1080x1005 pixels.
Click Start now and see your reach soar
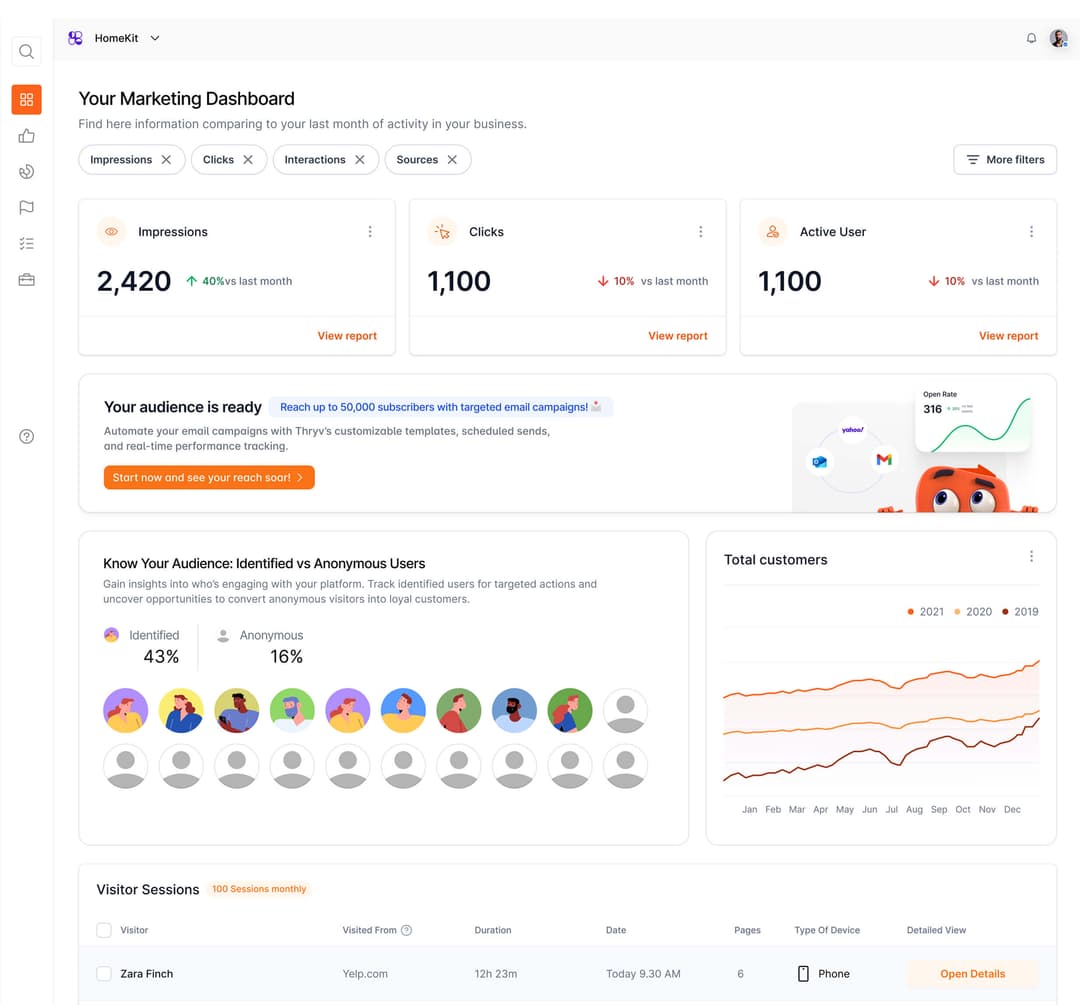click(x=209, y=478)
